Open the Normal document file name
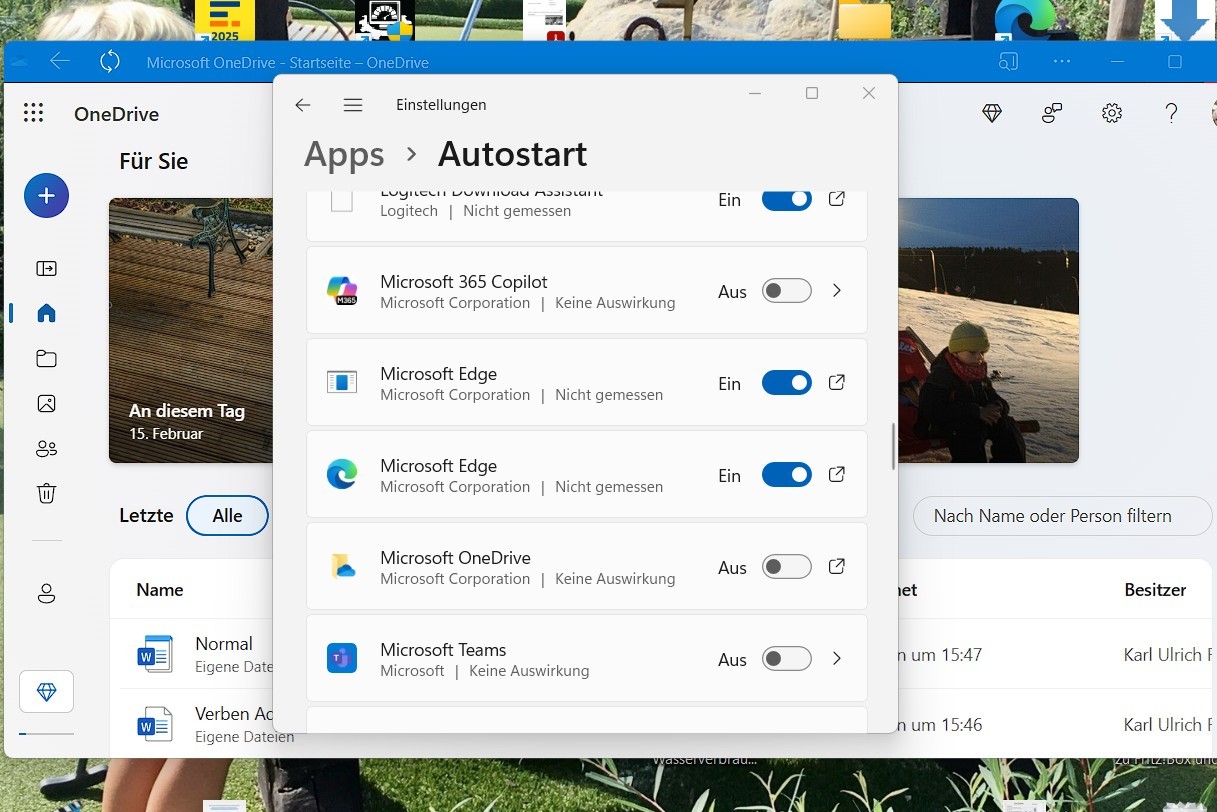The width and height of the screenshot is (1217, 812). 224,644
